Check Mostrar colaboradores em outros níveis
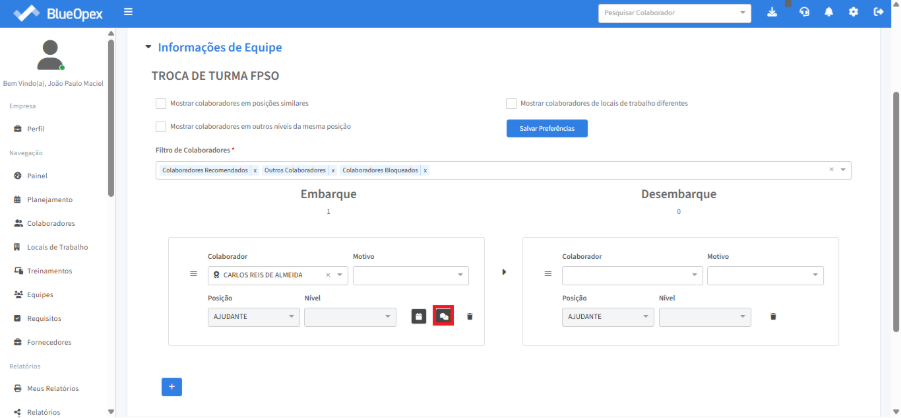This screenshot has width=901, height=418. click(160, 126)
